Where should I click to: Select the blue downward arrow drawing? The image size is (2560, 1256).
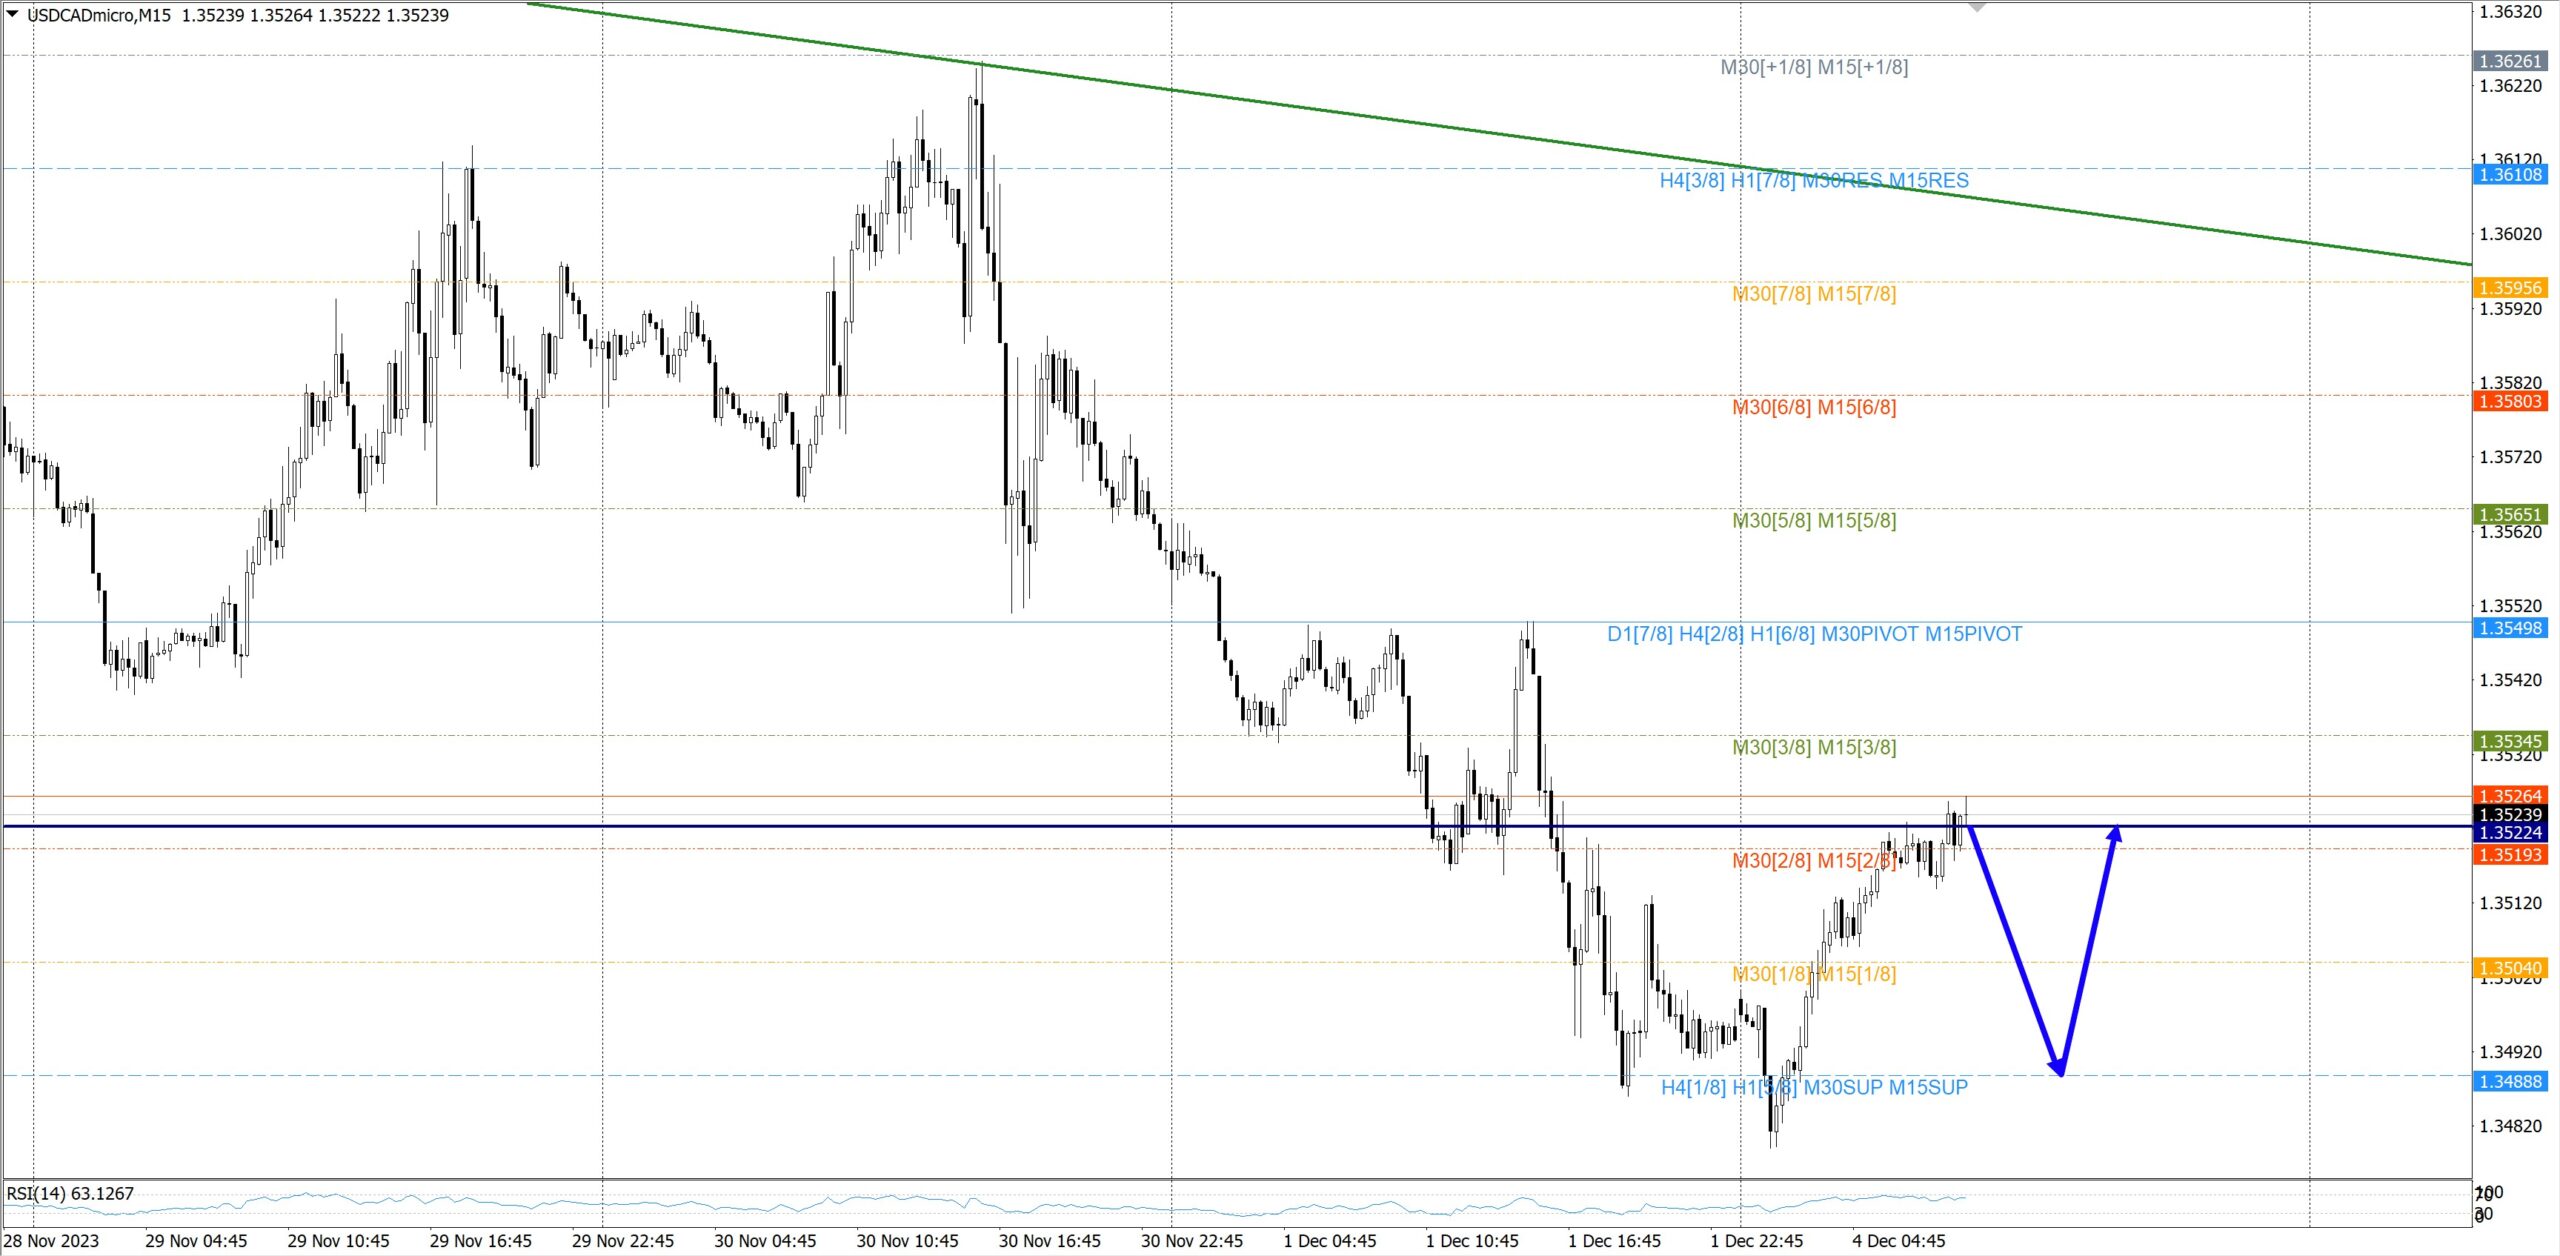coord(2015,950)
